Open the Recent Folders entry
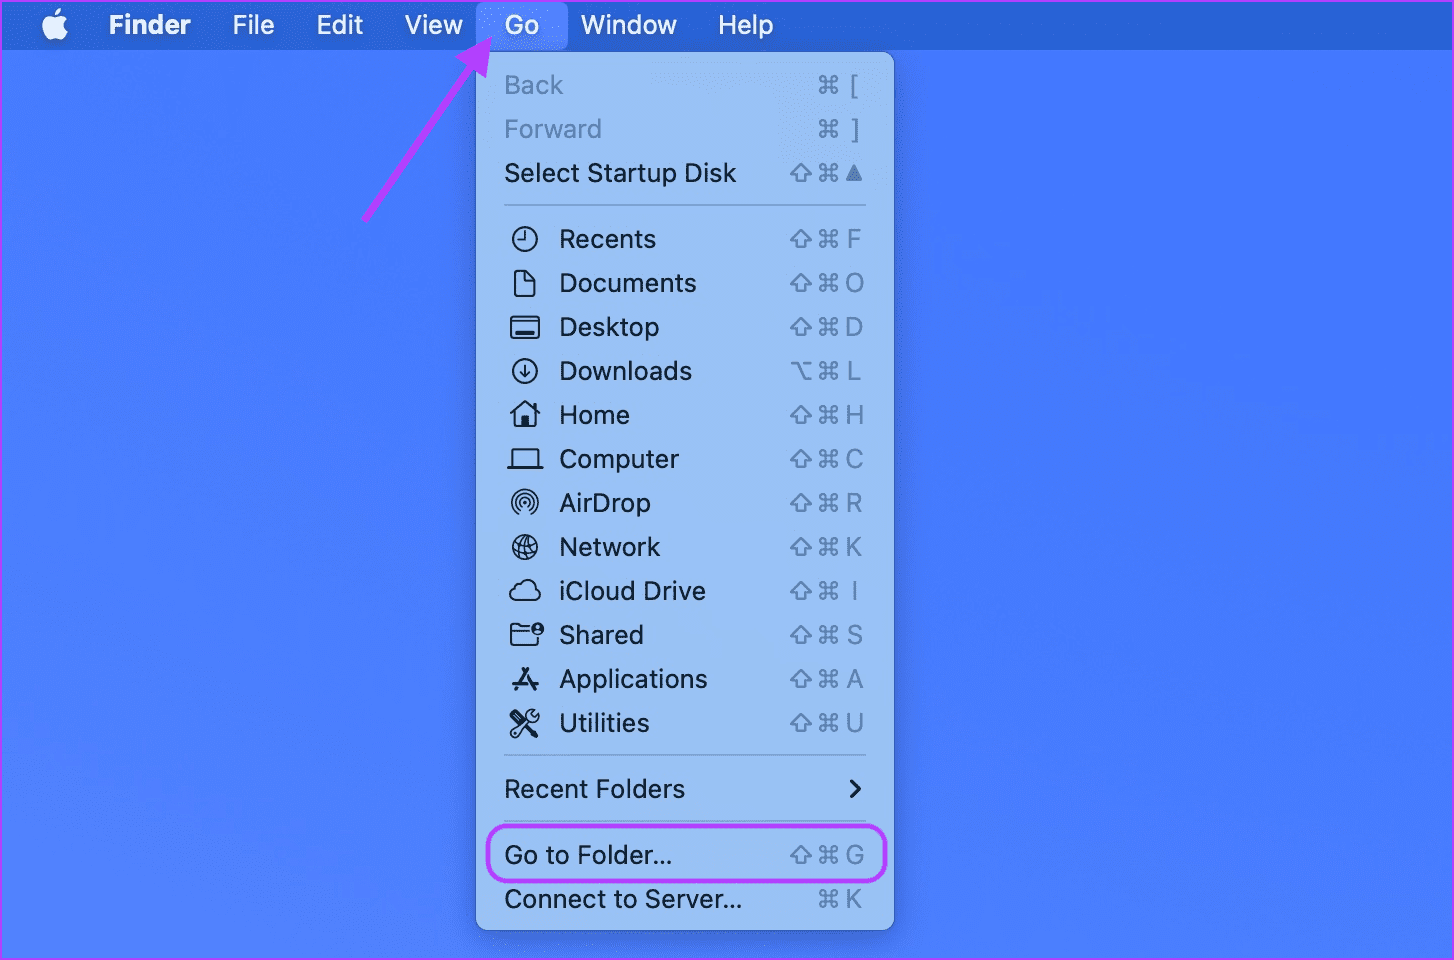The image size is (1454, 960). pyautogui.click(x=685, y=789)
